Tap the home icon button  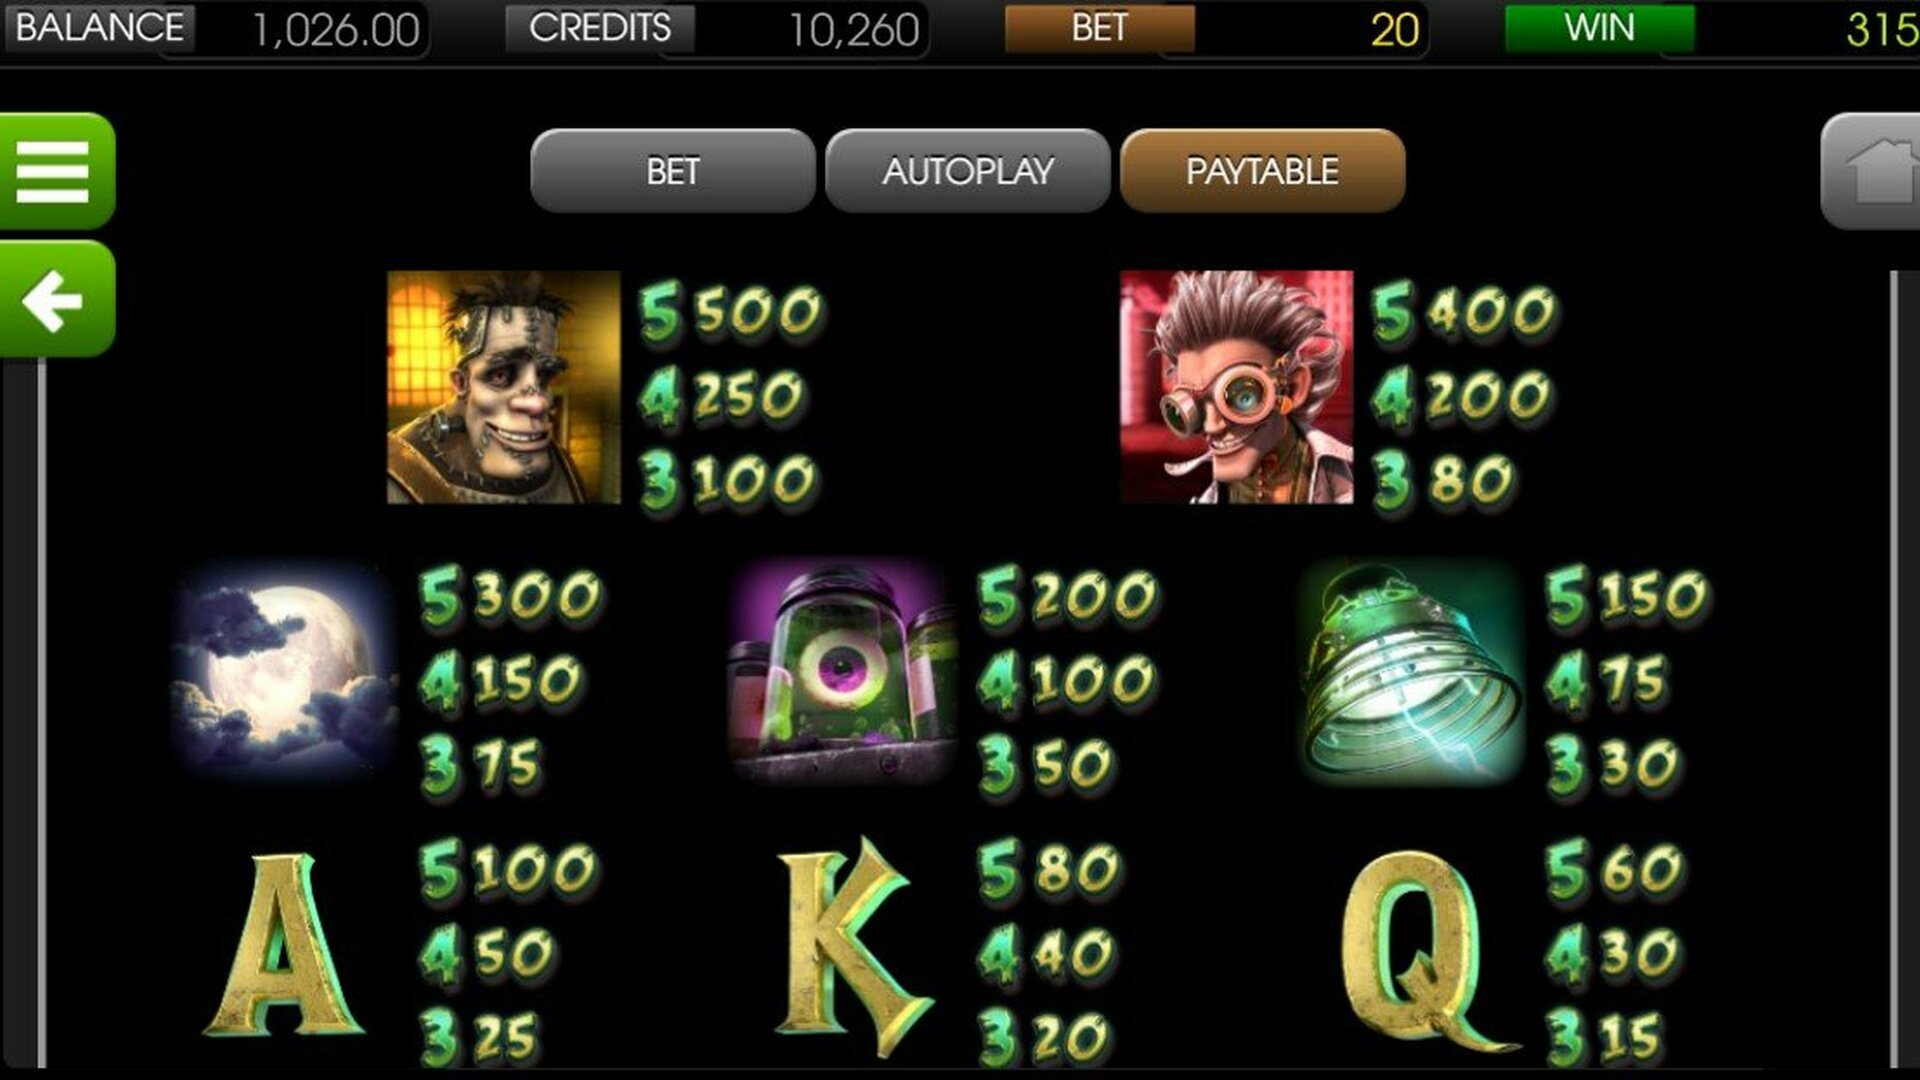pos(1872,172)
